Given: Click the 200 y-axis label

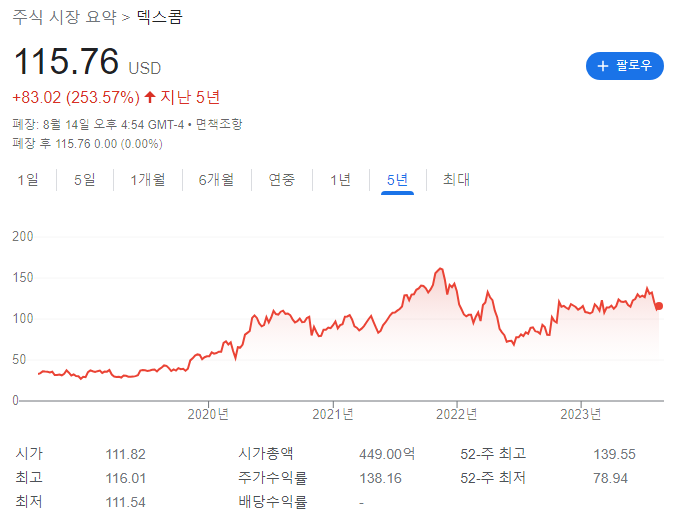Looking at the screenshot, I should click(x=23, y=237).
